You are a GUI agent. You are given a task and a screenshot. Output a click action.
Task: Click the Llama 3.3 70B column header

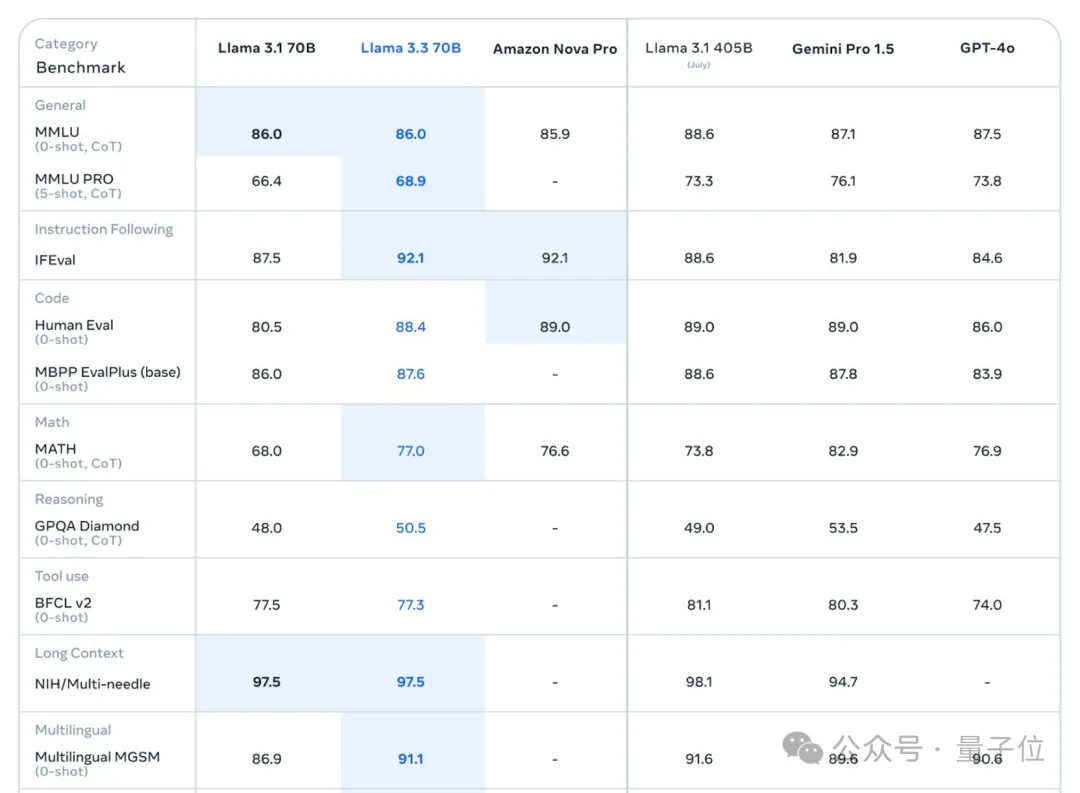(x=410, y=48)
